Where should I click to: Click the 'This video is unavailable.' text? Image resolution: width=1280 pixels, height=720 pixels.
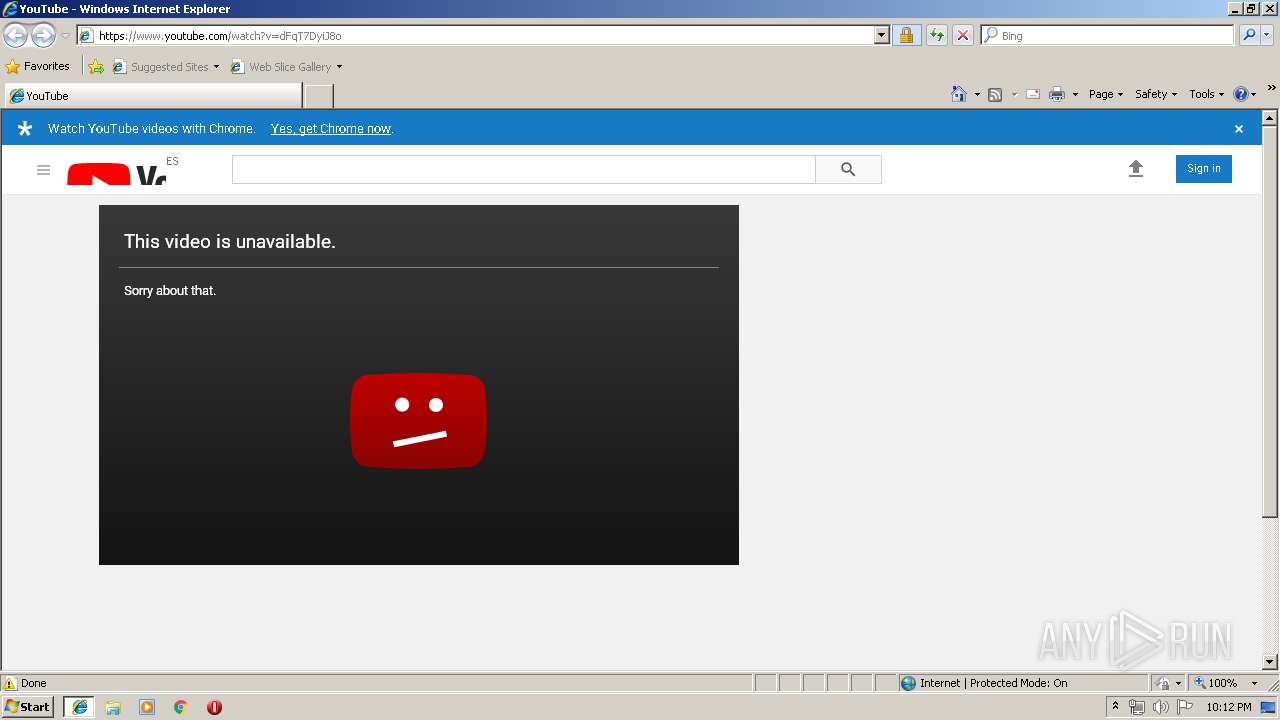click(230, 241)
